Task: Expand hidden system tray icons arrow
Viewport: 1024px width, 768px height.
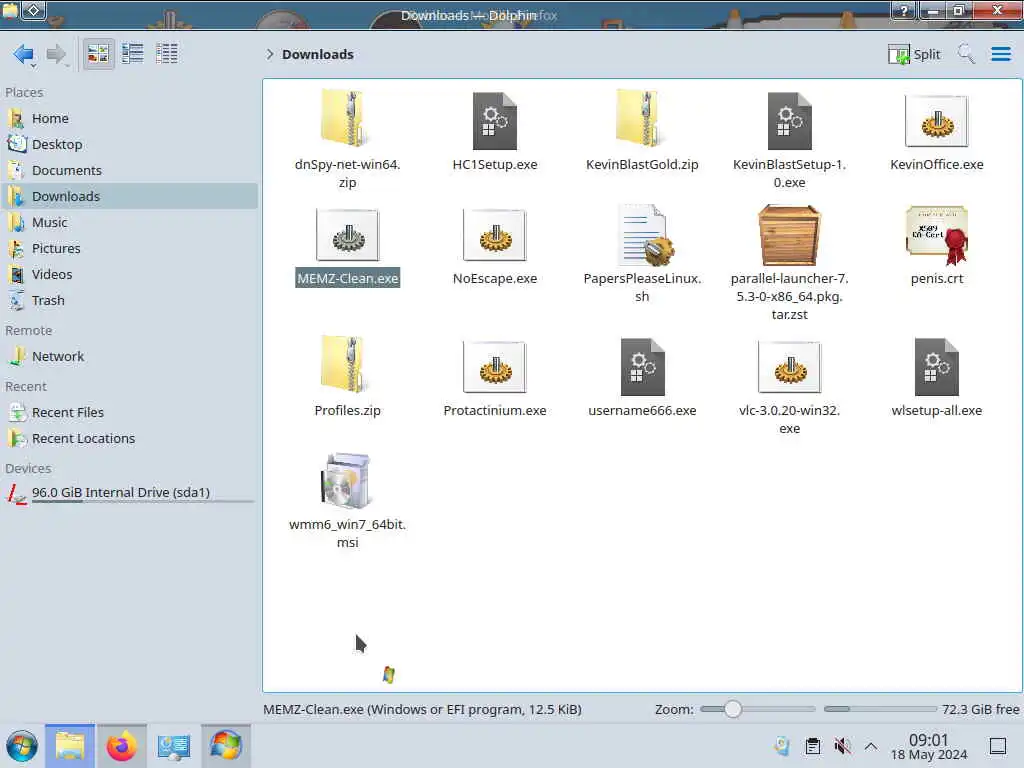Action: pyautogui.click(x=871, y=746)
